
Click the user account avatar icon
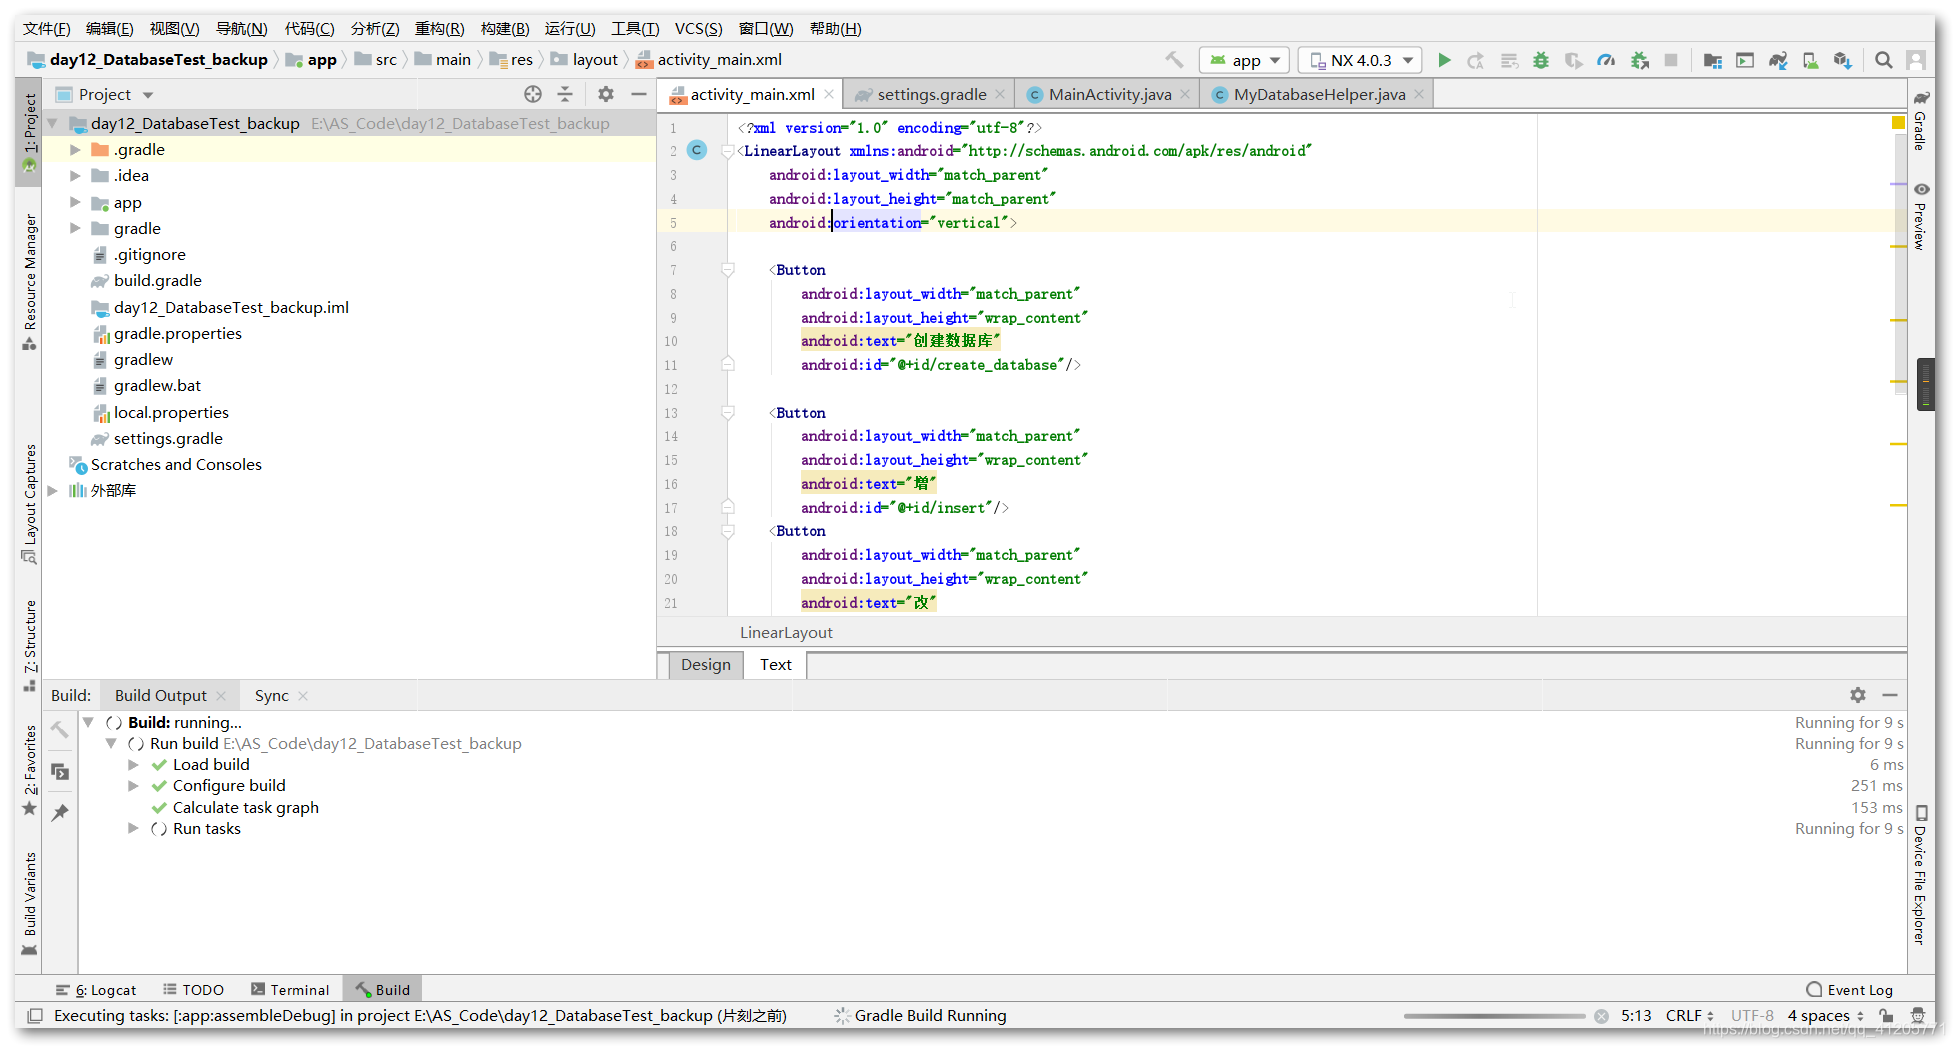[x=1916, y=60]
